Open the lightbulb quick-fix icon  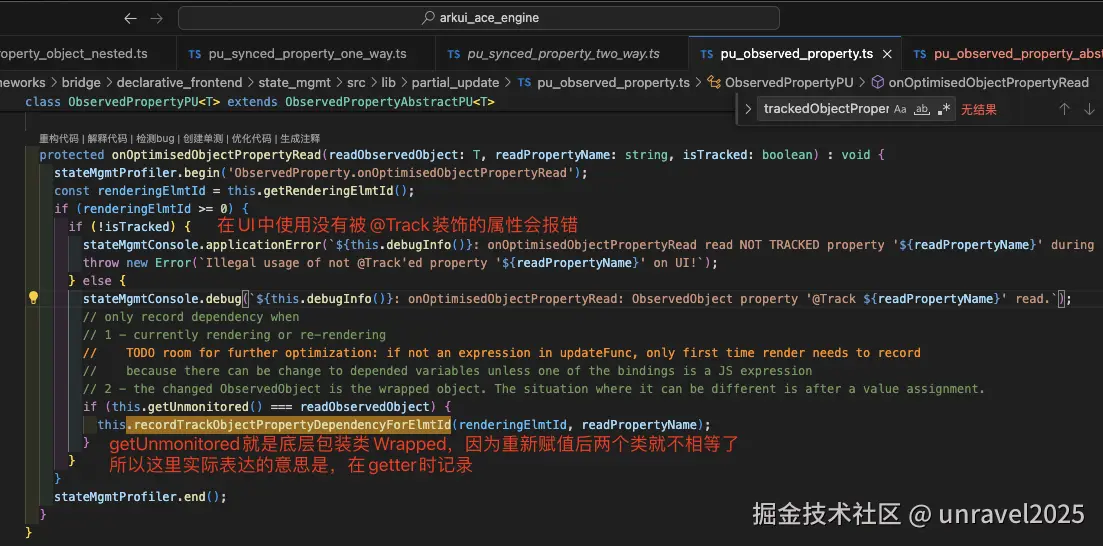(x=32, y=298)
